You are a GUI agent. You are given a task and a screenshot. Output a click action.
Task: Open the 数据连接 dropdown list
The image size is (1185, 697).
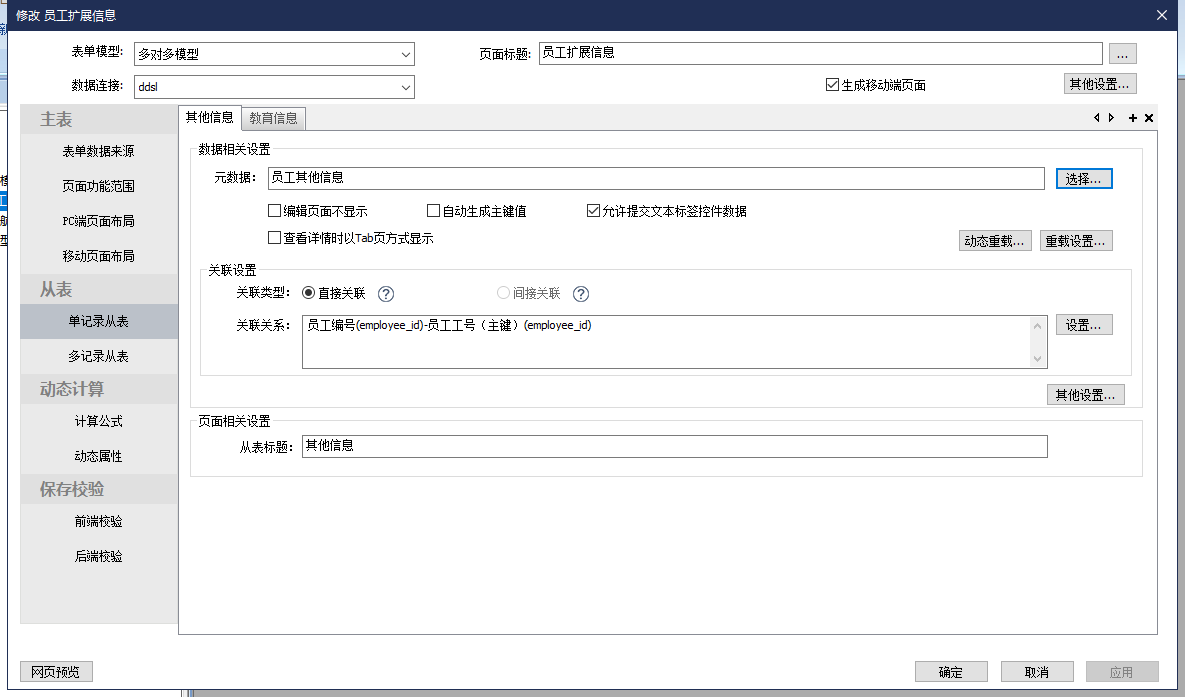[x=405, y=87]
